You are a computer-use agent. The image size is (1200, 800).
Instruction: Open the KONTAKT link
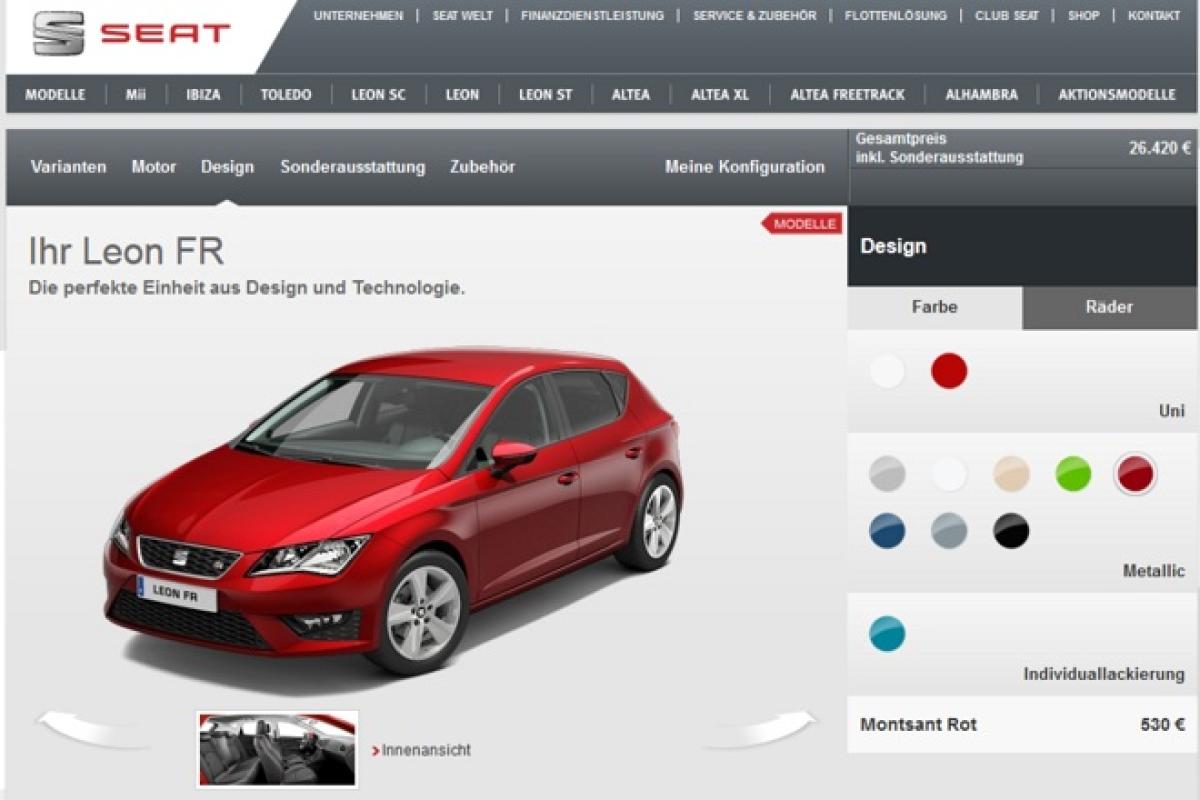click(x=1154, y=16)
